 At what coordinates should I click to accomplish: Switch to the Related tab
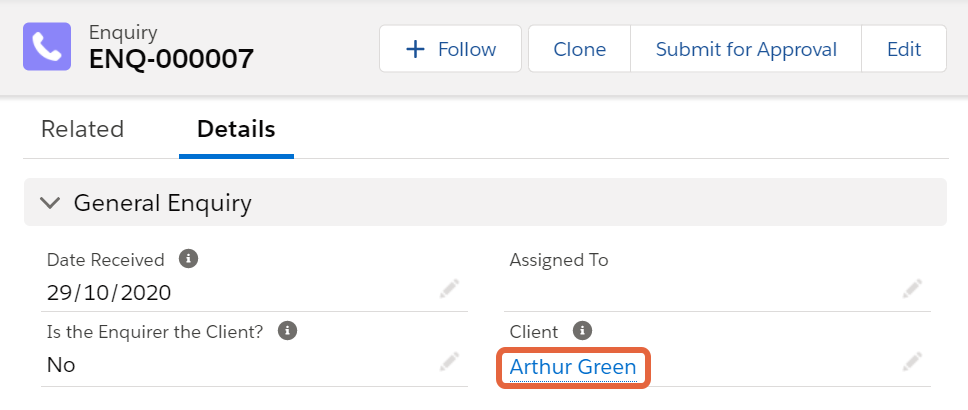coord(82,129)
